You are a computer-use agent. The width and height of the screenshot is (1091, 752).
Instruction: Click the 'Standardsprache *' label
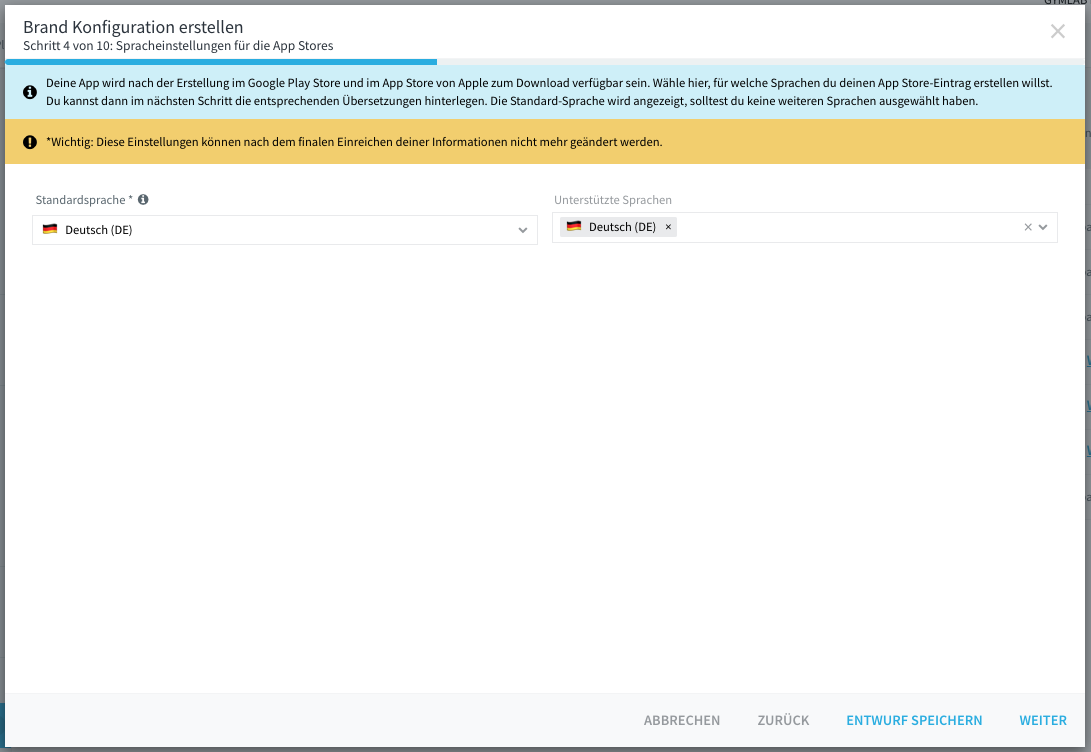pos(84,200)
